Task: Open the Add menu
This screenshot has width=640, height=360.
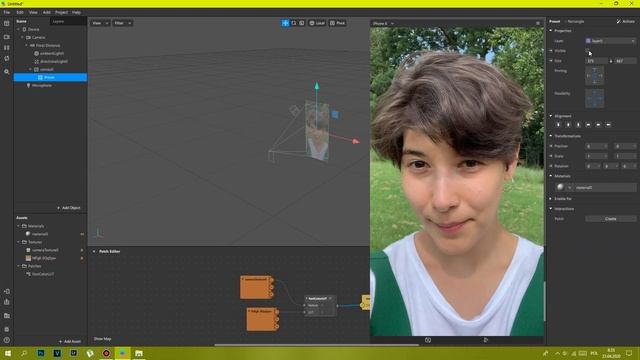Action: coord(47,12)
